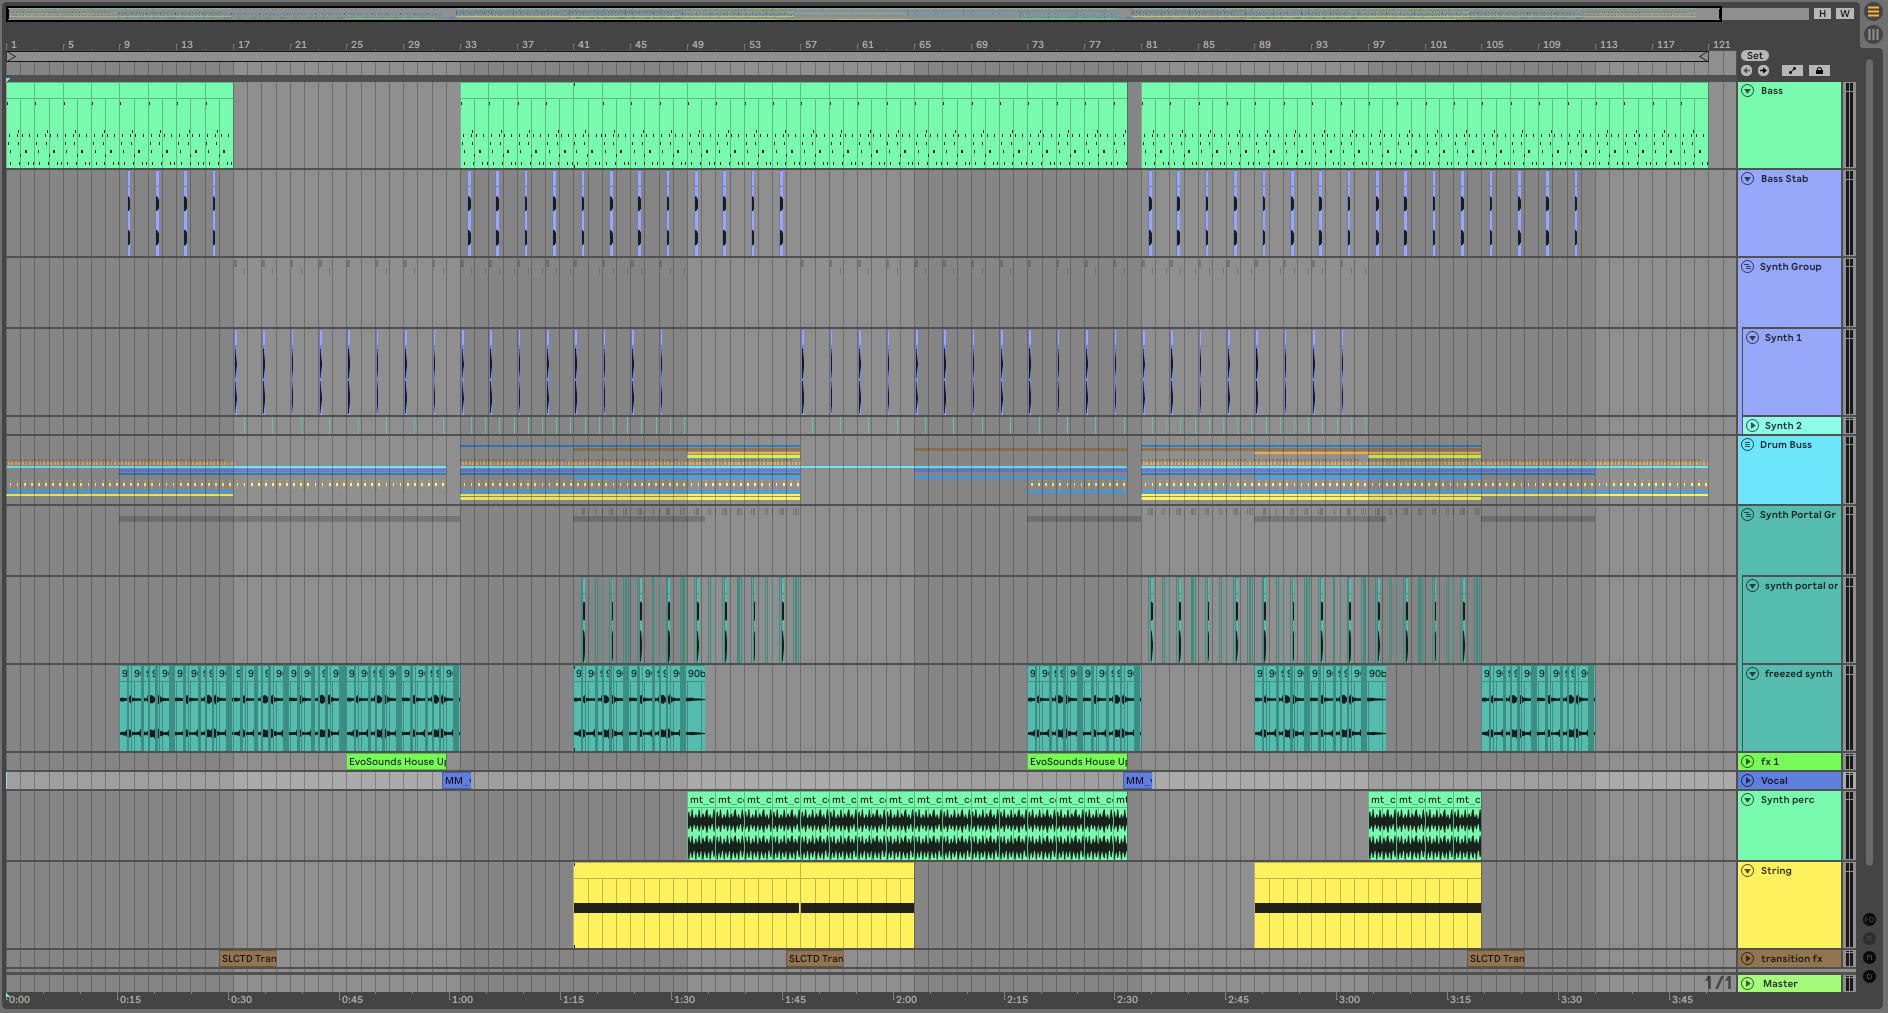The height and width of the screenshot is (1013, 1888).
Task: Click the Set locator button
Action: 1755,56
